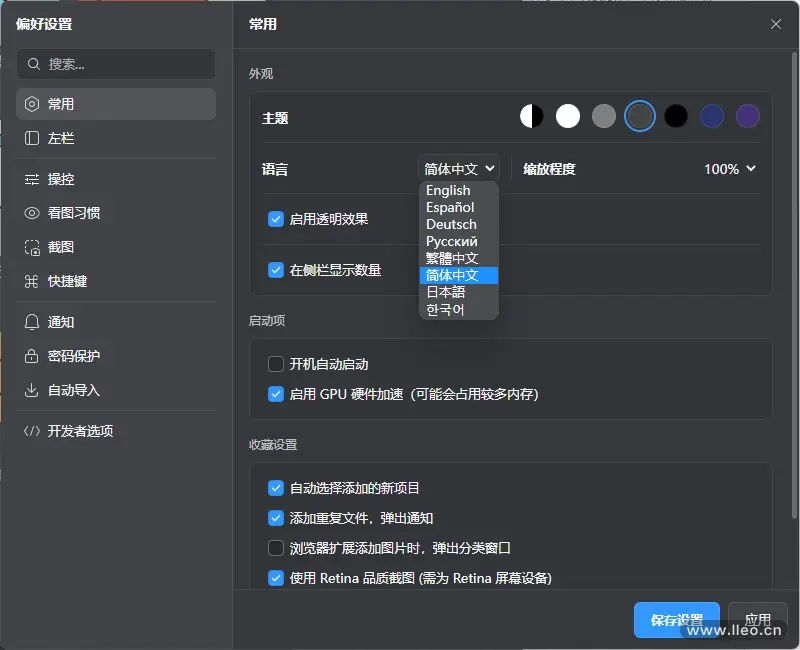The width and height of the screenshot is (800, 650).
Task: Open the 开发者选项 settings section
Action: click(x=80, y=431)
